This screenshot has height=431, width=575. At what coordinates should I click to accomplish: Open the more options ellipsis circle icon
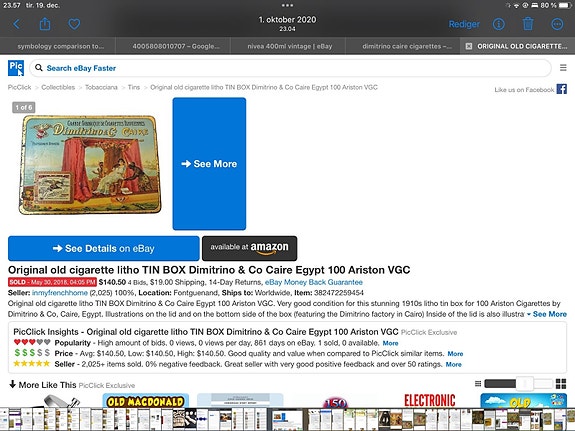(557, 24)
